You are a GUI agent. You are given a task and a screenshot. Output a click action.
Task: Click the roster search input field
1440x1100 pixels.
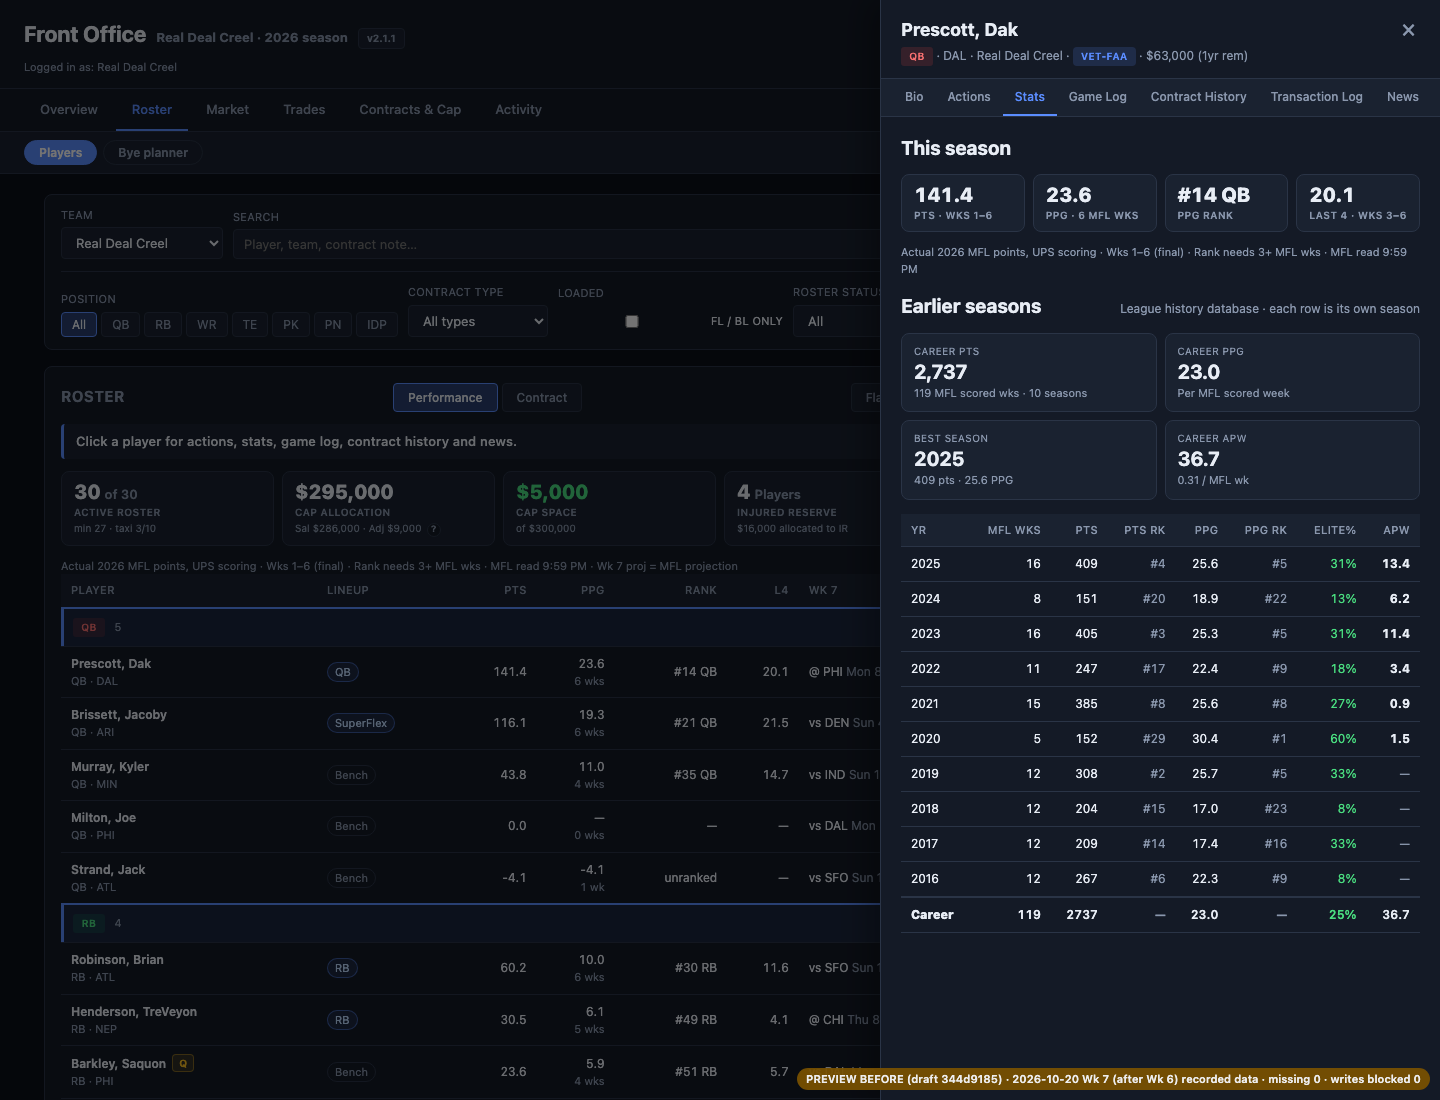[x=556, y=244]
